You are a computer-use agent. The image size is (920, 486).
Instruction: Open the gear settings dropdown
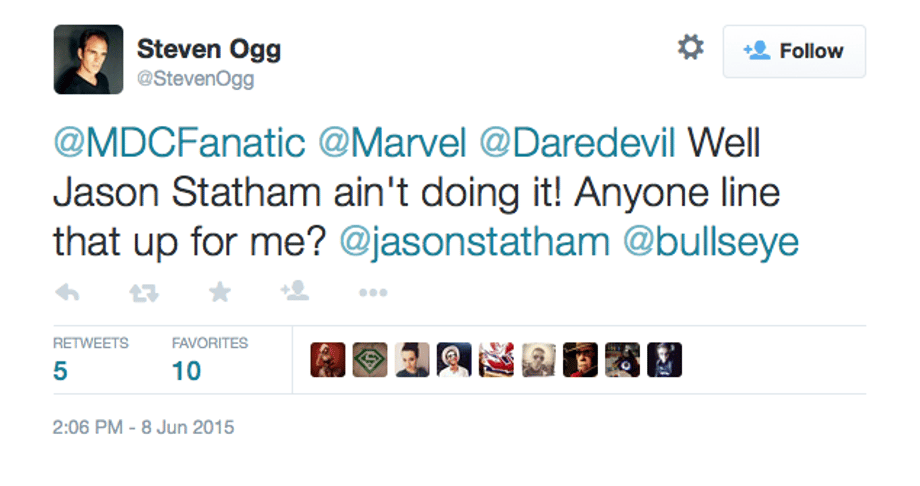point(690,48)
